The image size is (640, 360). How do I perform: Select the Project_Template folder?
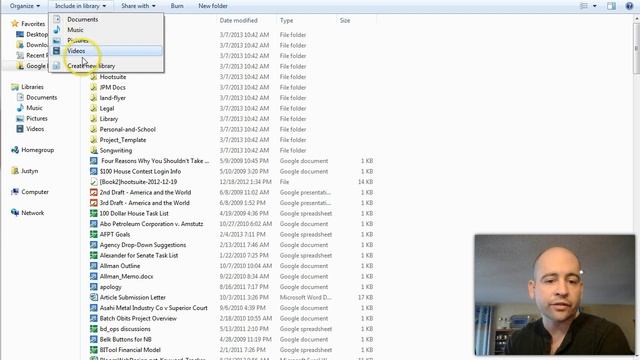coord(122,140)
